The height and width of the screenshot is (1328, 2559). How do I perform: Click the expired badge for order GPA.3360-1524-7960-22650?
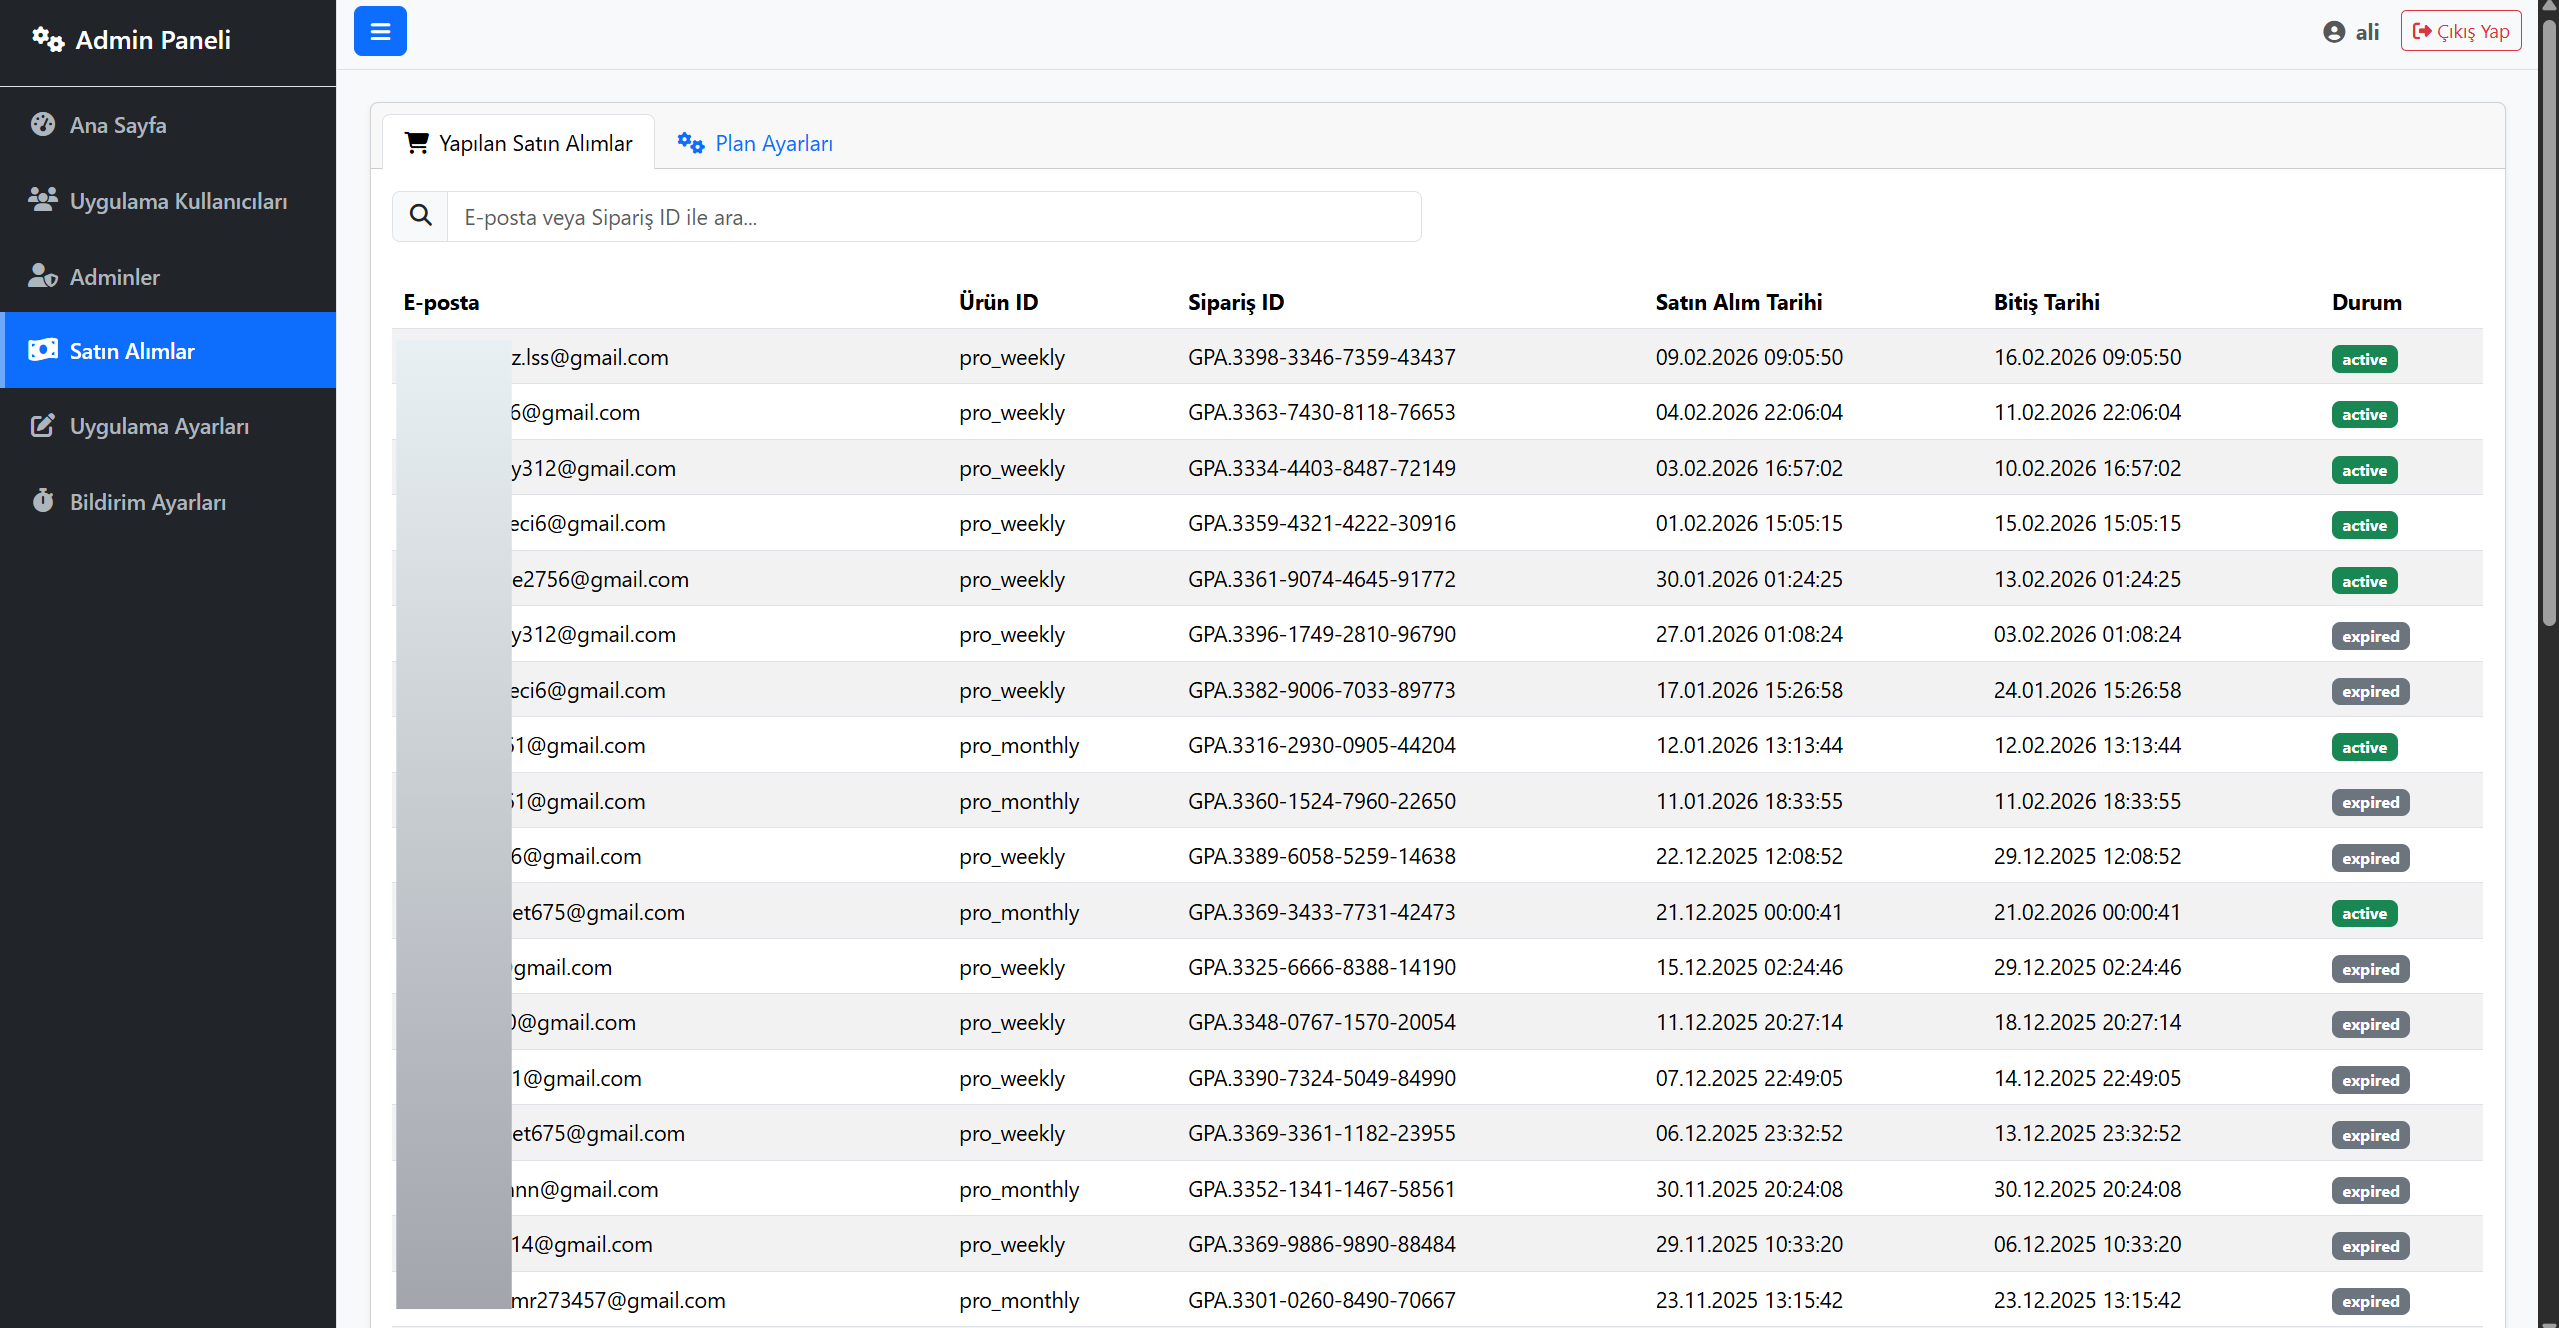(2370, 802)
